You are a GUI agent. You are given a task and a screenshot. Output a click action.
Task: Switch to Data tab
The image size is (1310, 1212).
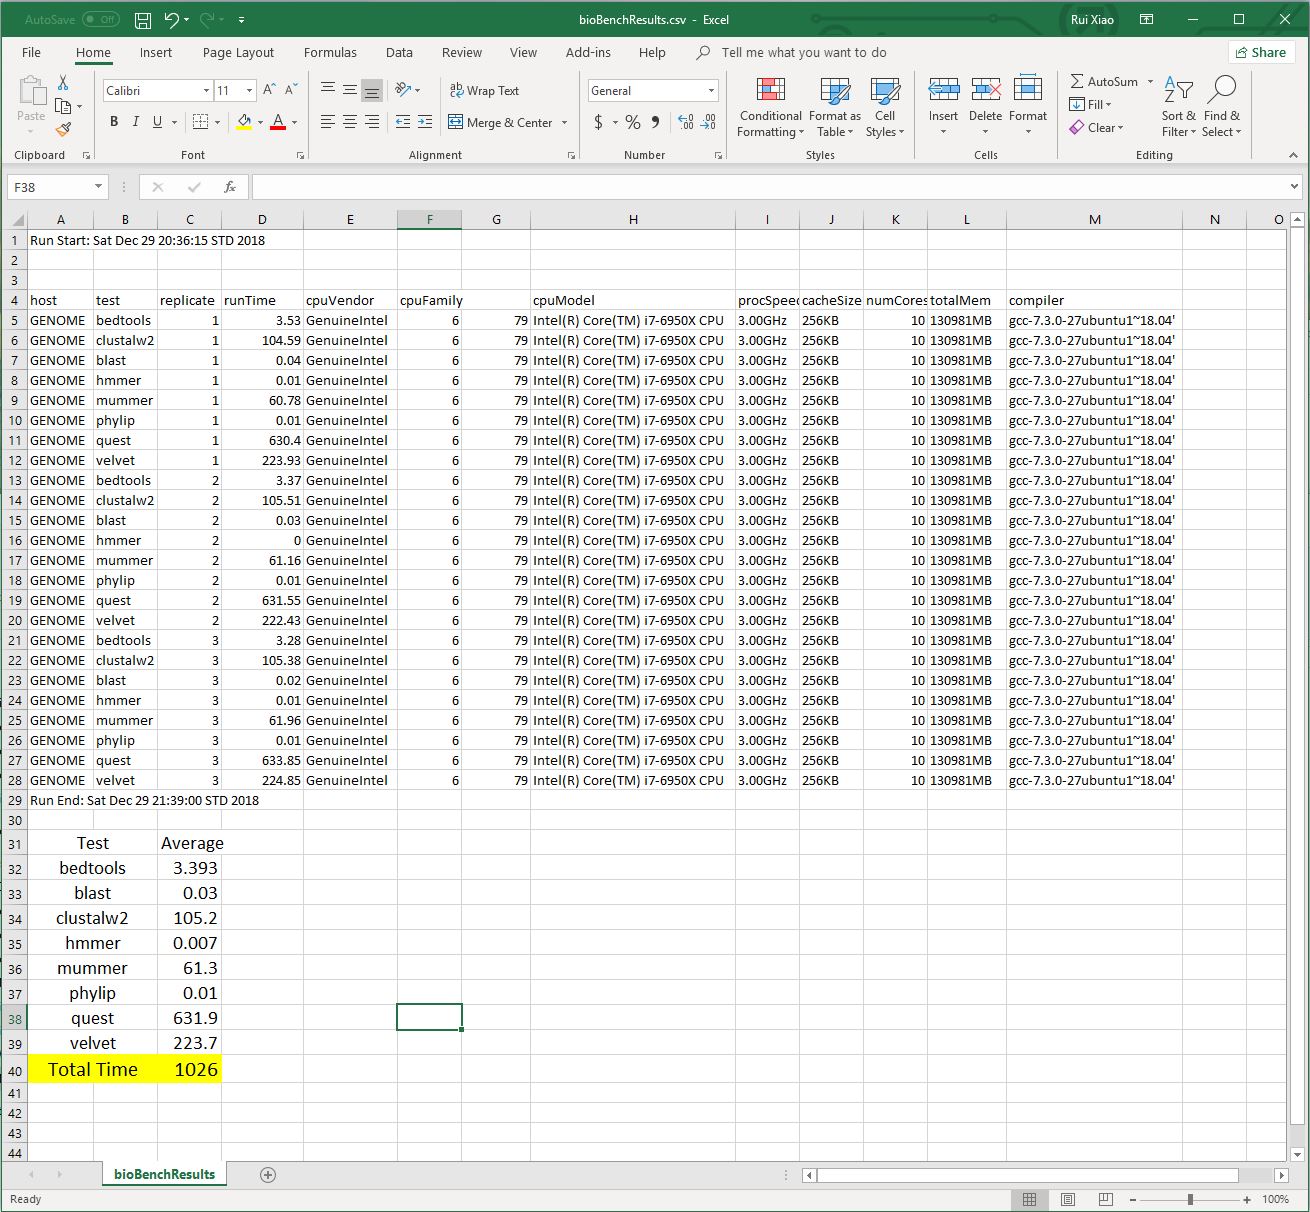399,52
